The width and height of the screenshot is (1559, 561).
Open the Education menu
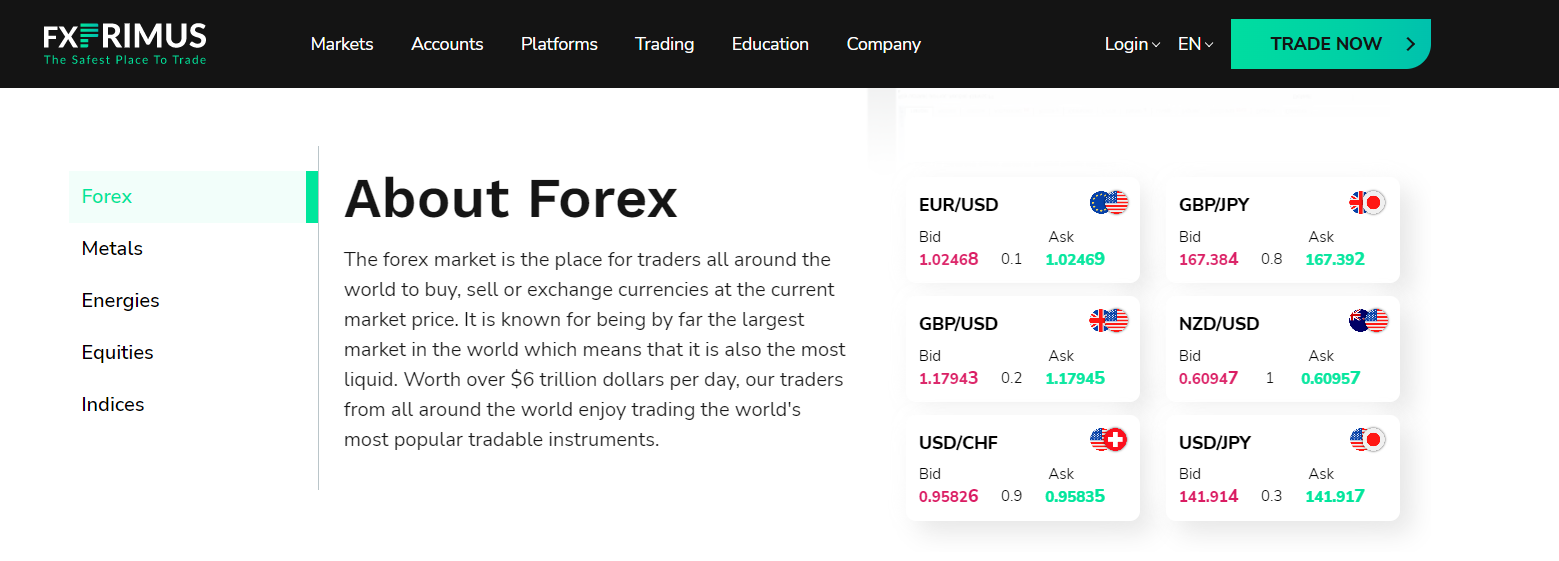(770, 44)
